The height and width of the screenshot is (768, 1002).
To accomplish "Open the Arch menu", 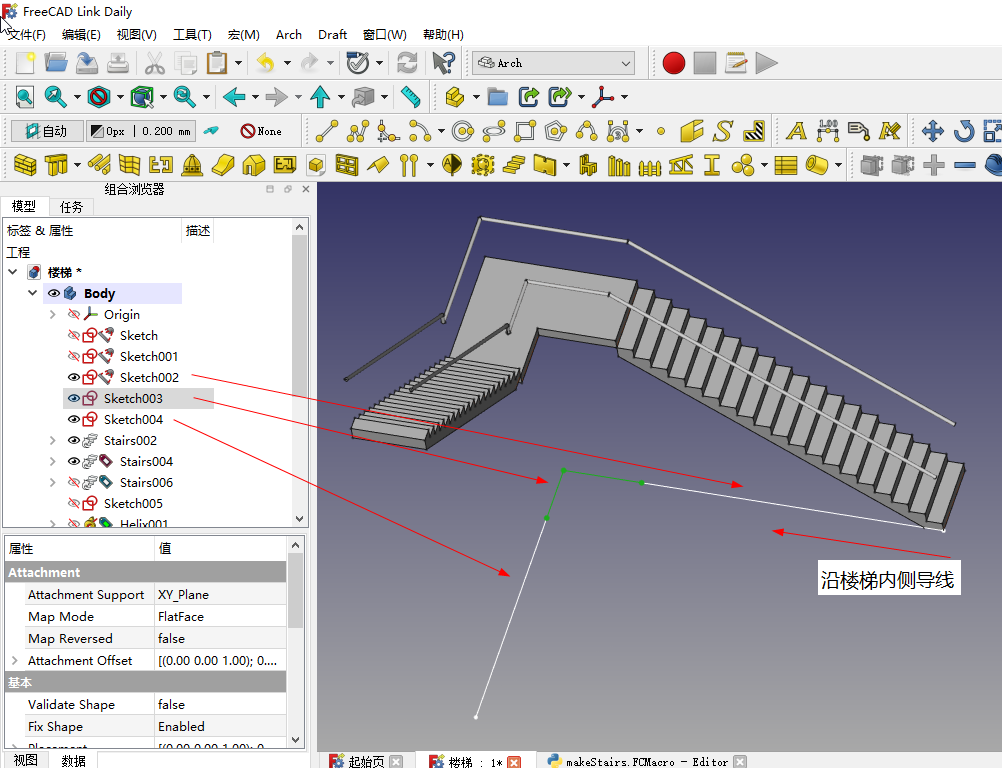I will coord(288,34).
